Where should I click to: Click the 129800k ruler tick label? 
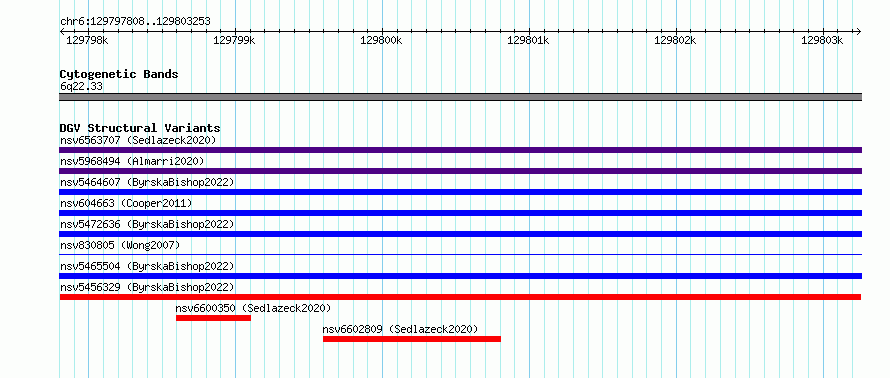(381, 40)
